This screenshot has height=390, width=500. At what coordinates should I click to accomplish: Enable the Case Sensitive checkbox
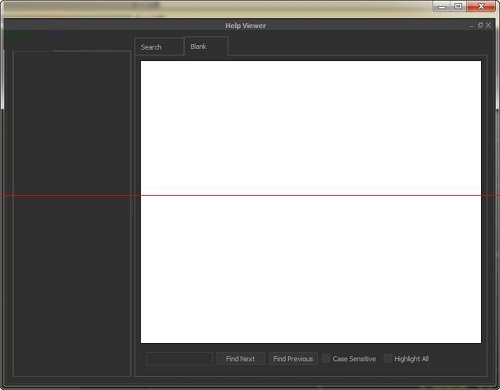point(326,359)
